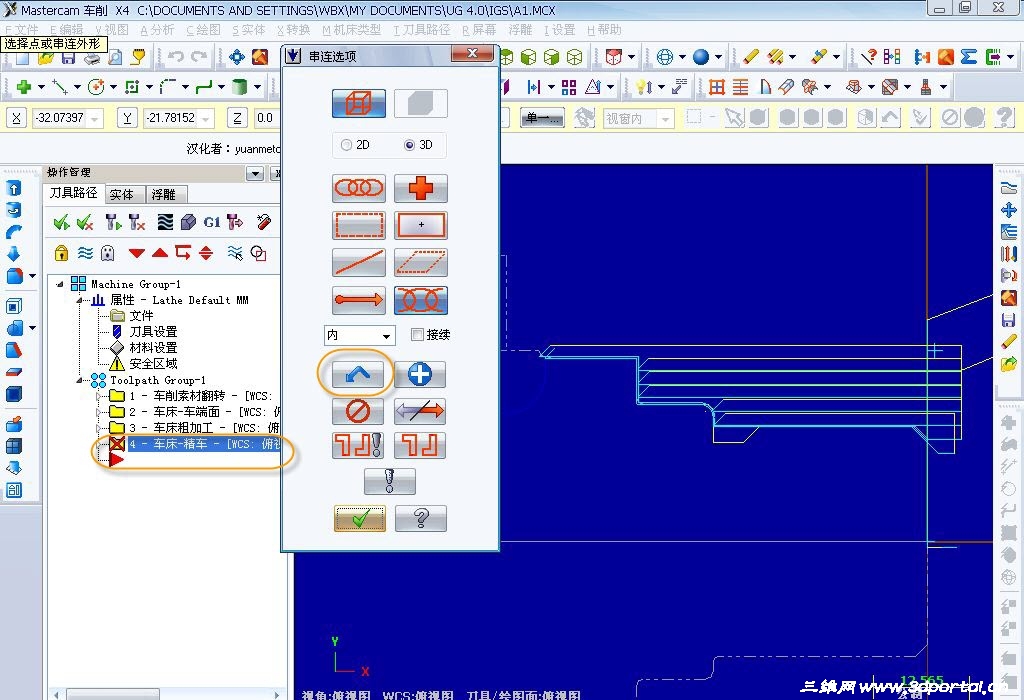Collapse the Toolpath Group-1 node

[80, 380]
